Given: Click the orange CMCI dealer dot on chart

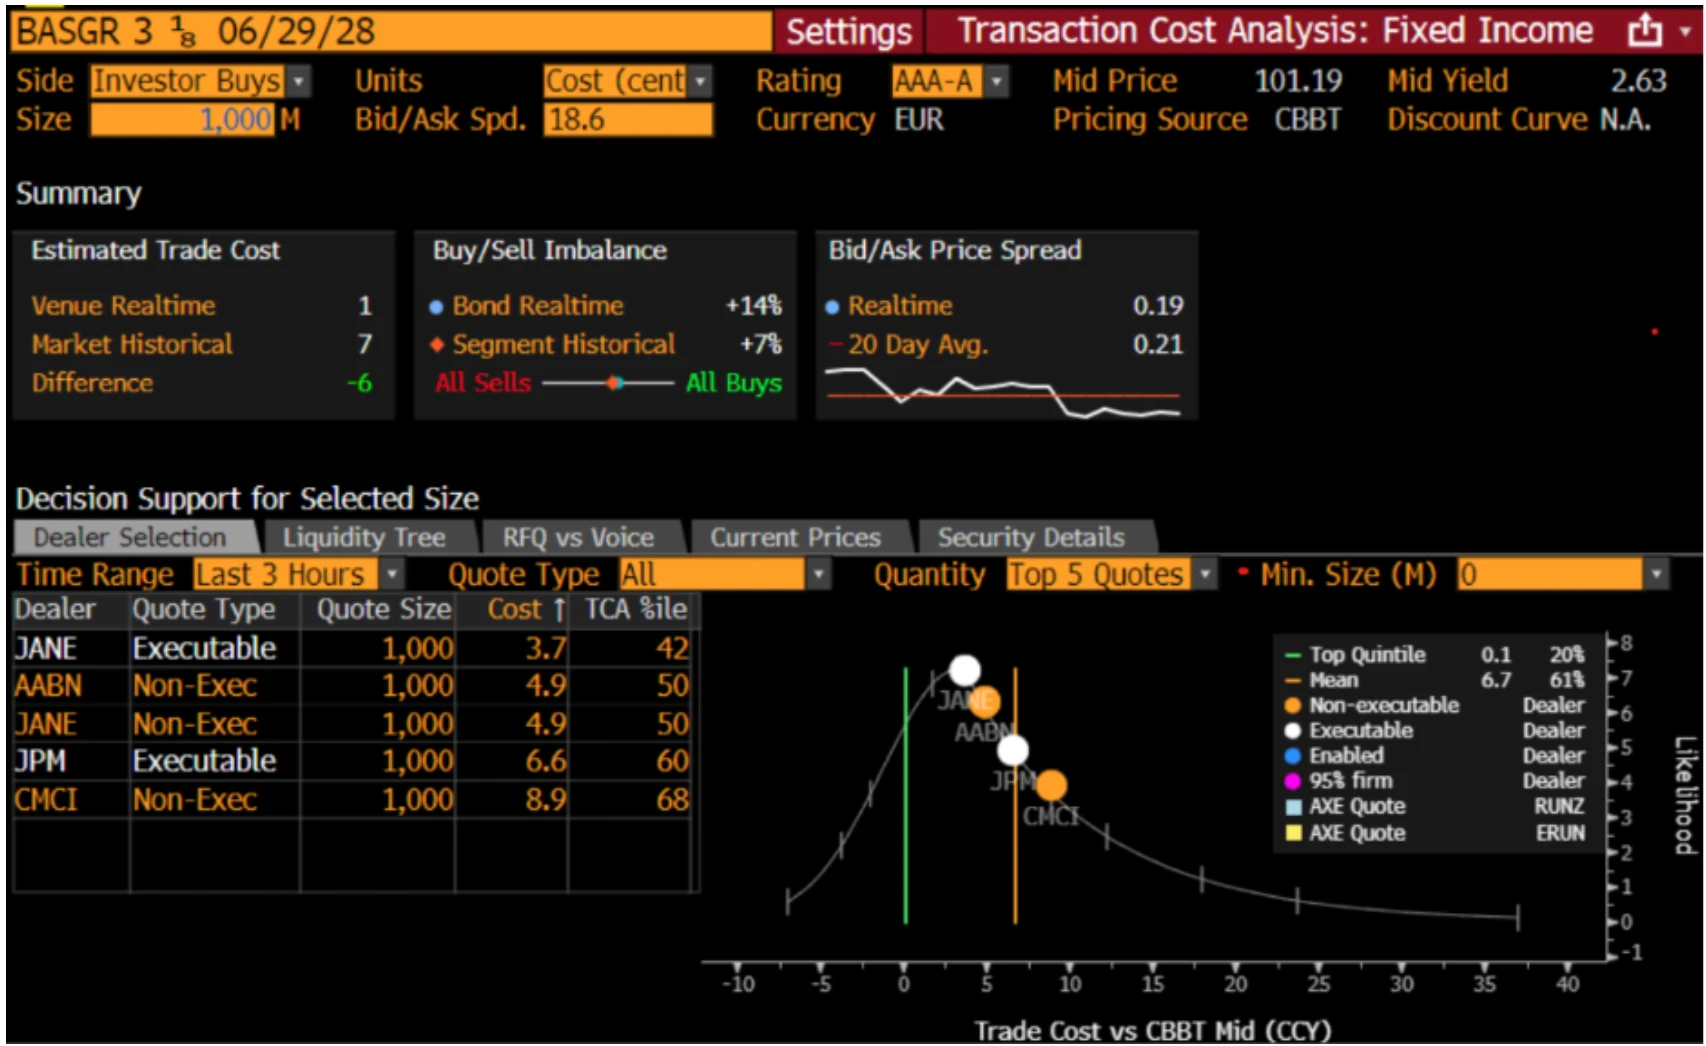Looking at the screenshot, I should (1051, 786).
